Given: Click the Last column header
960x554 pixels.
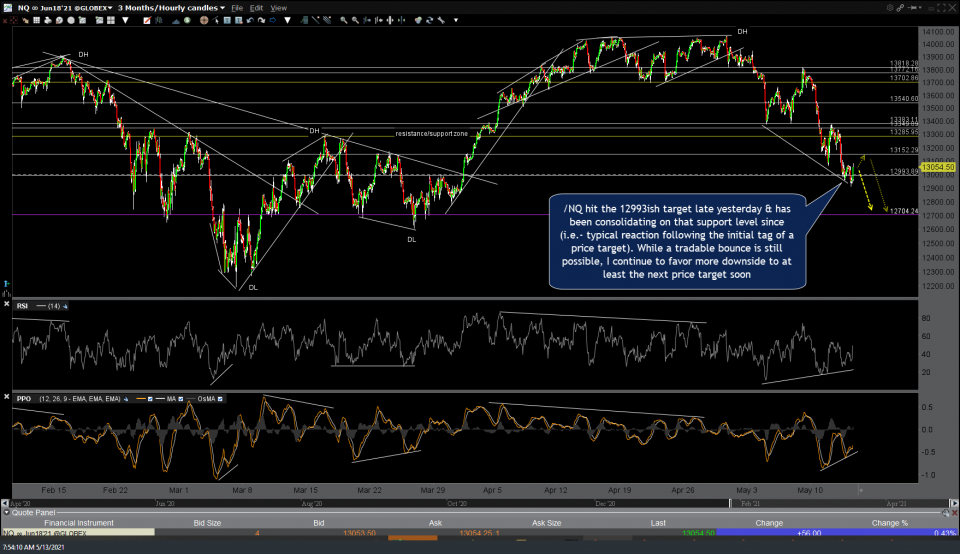Looking at the screenshot, I should (658, 523).
